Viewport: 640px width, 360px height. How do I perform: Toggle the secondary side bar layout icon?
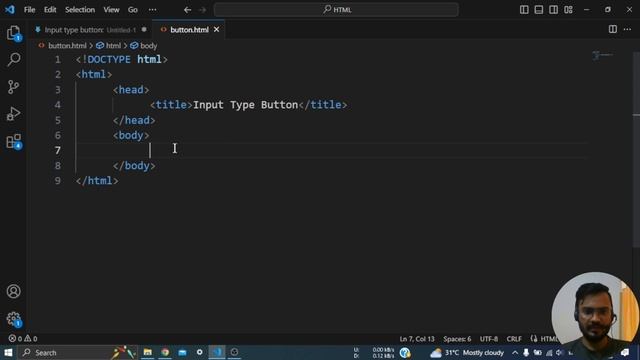(553, 10)
